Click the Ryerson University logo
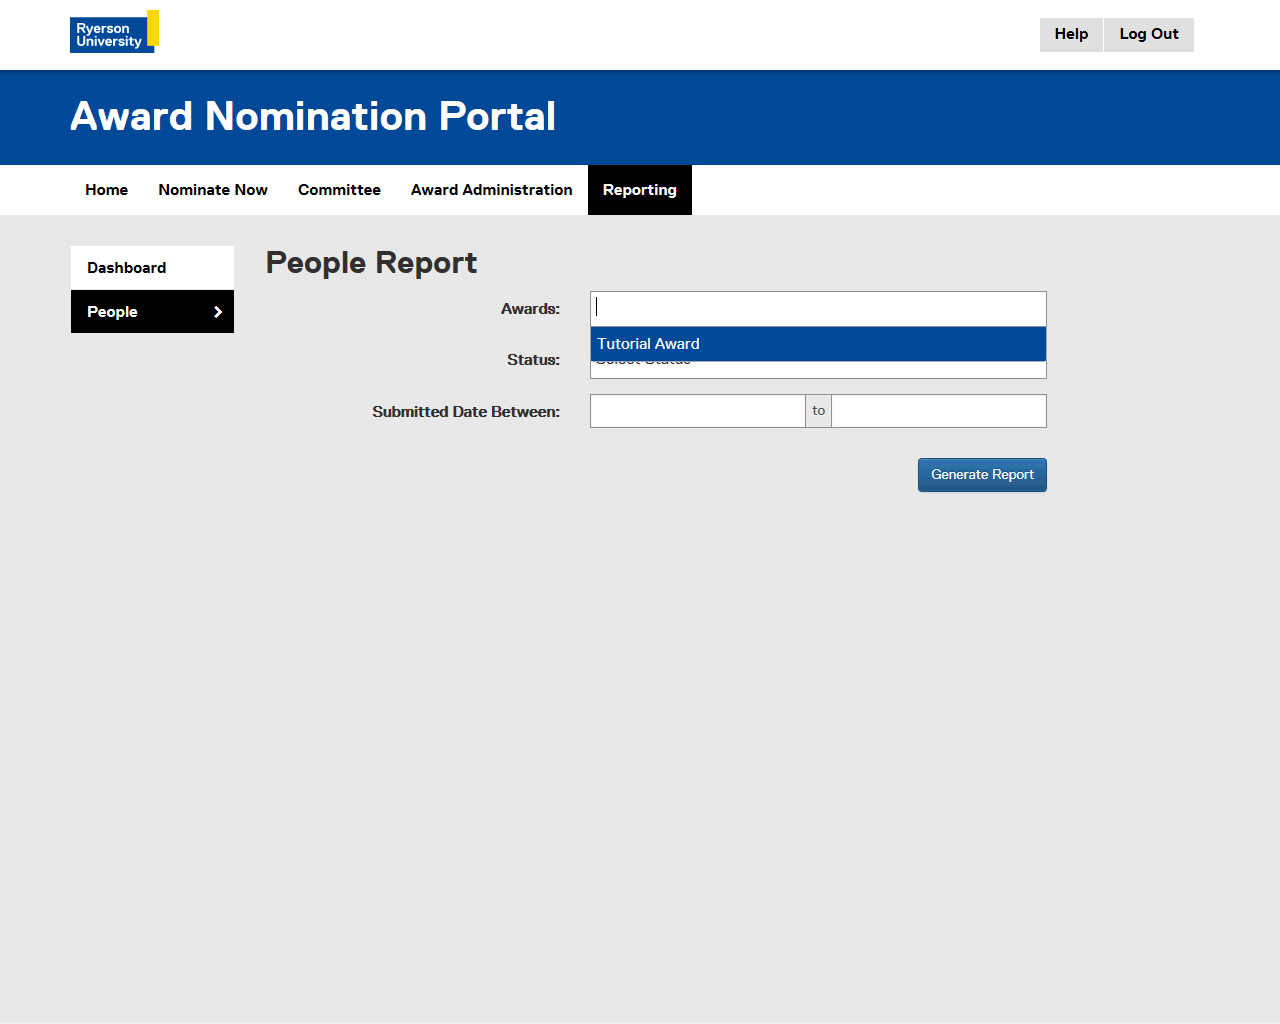Screen dimensions: 1280x1024 tap(114, 32)
